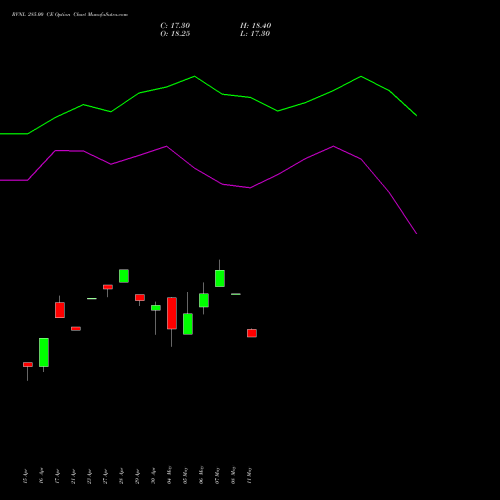Select the 27 Apr date label
Viewport: 500px width, 500px height.
pyautogui.click(x=106, y=476)
